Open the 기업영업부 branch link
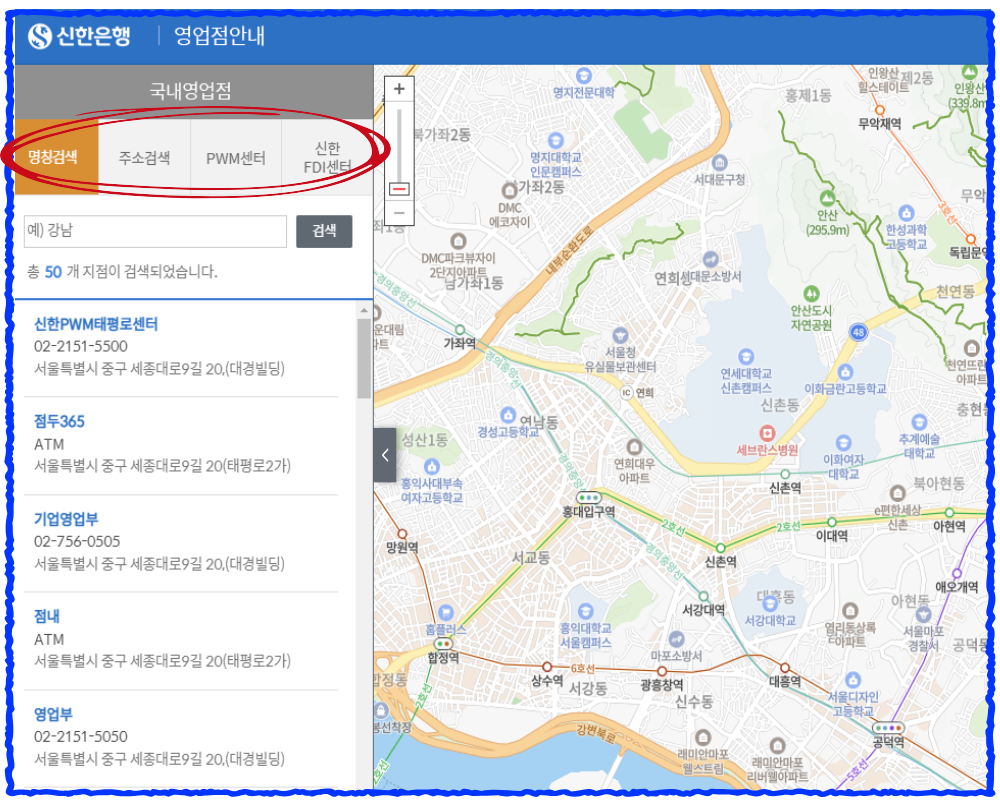The height and width of the screenshot is (800, 1000). tap(66, 519)
